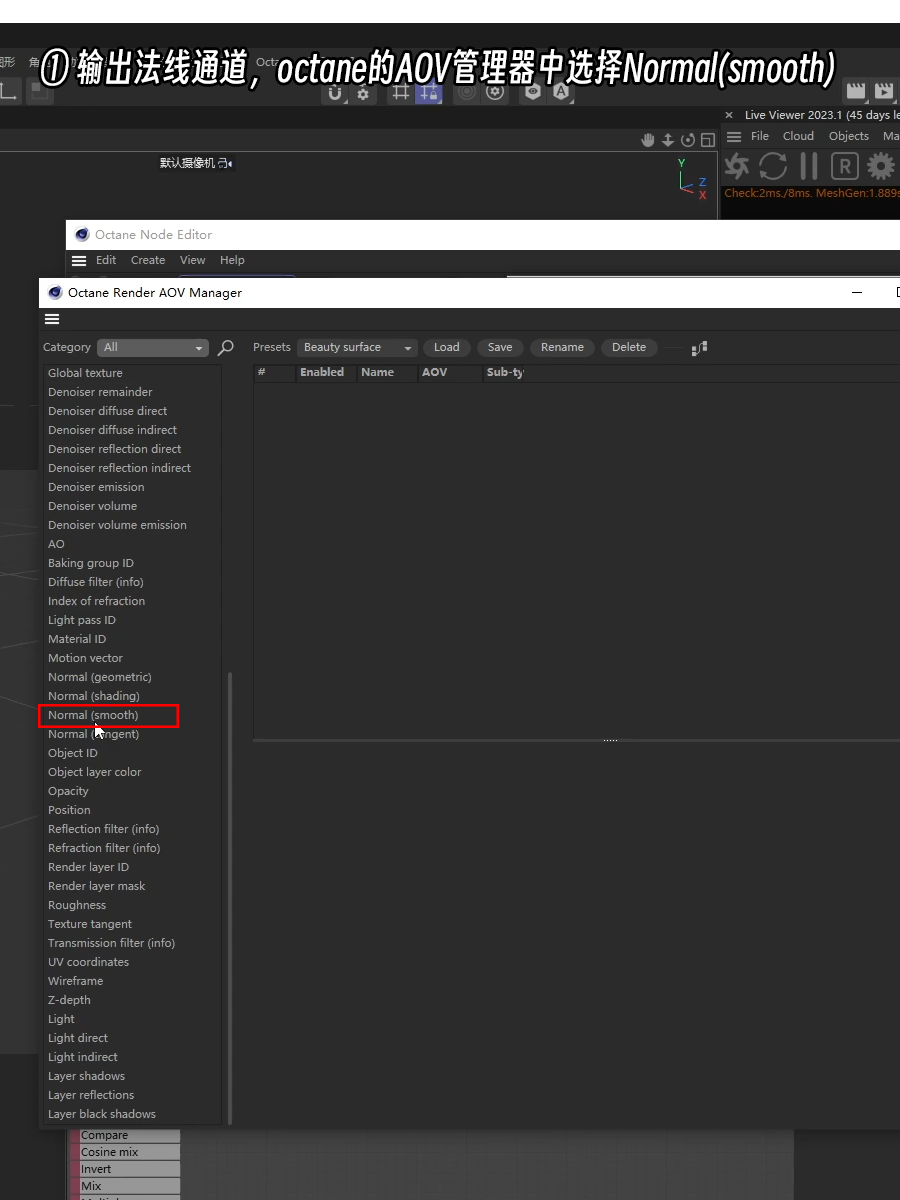Open Edit menu in Octane Node Editor

(x=106, y=260)
